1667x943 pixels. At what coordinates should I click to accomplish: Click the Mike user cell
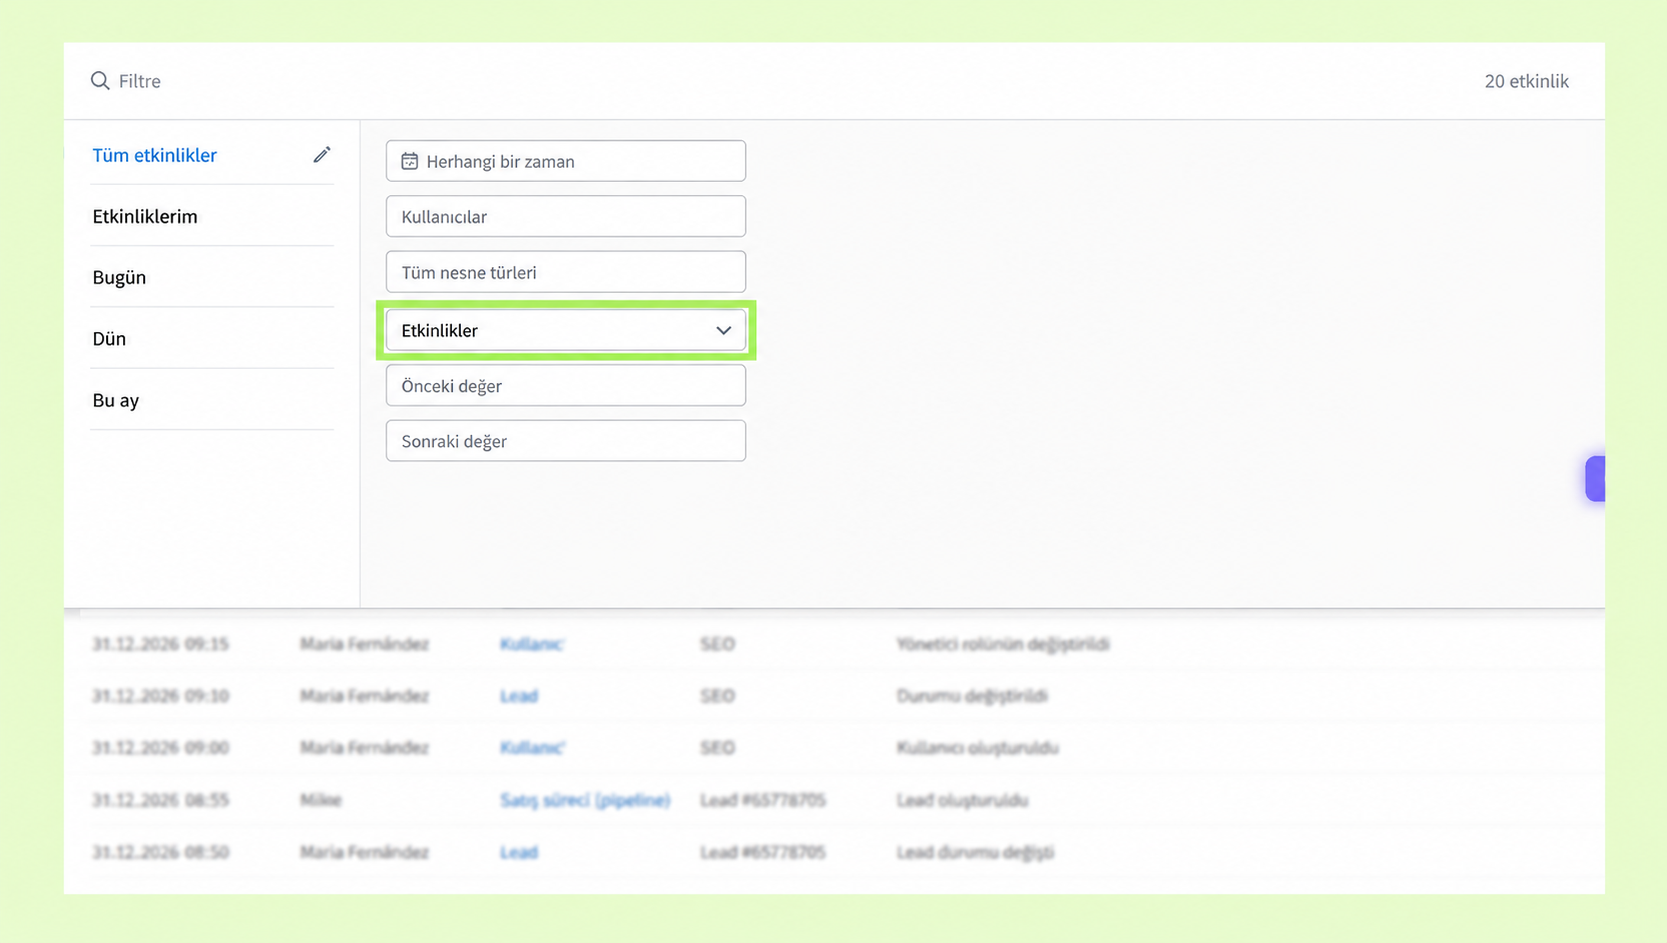click(321, 800)
